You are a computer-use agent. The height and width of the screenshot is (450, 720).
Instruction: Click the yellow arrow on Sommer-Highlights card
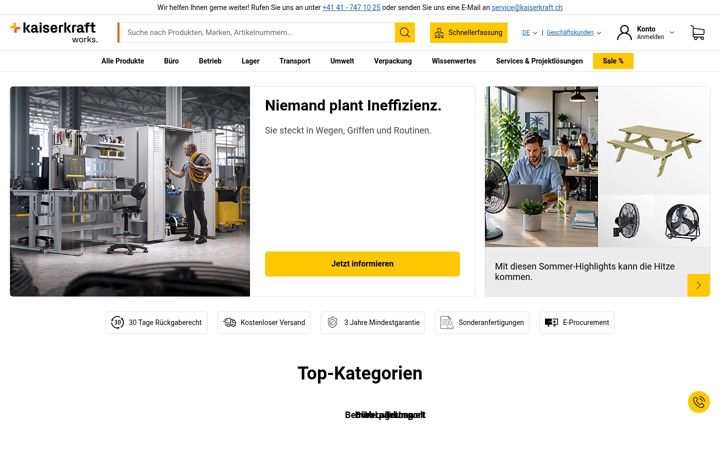[698, 285]
